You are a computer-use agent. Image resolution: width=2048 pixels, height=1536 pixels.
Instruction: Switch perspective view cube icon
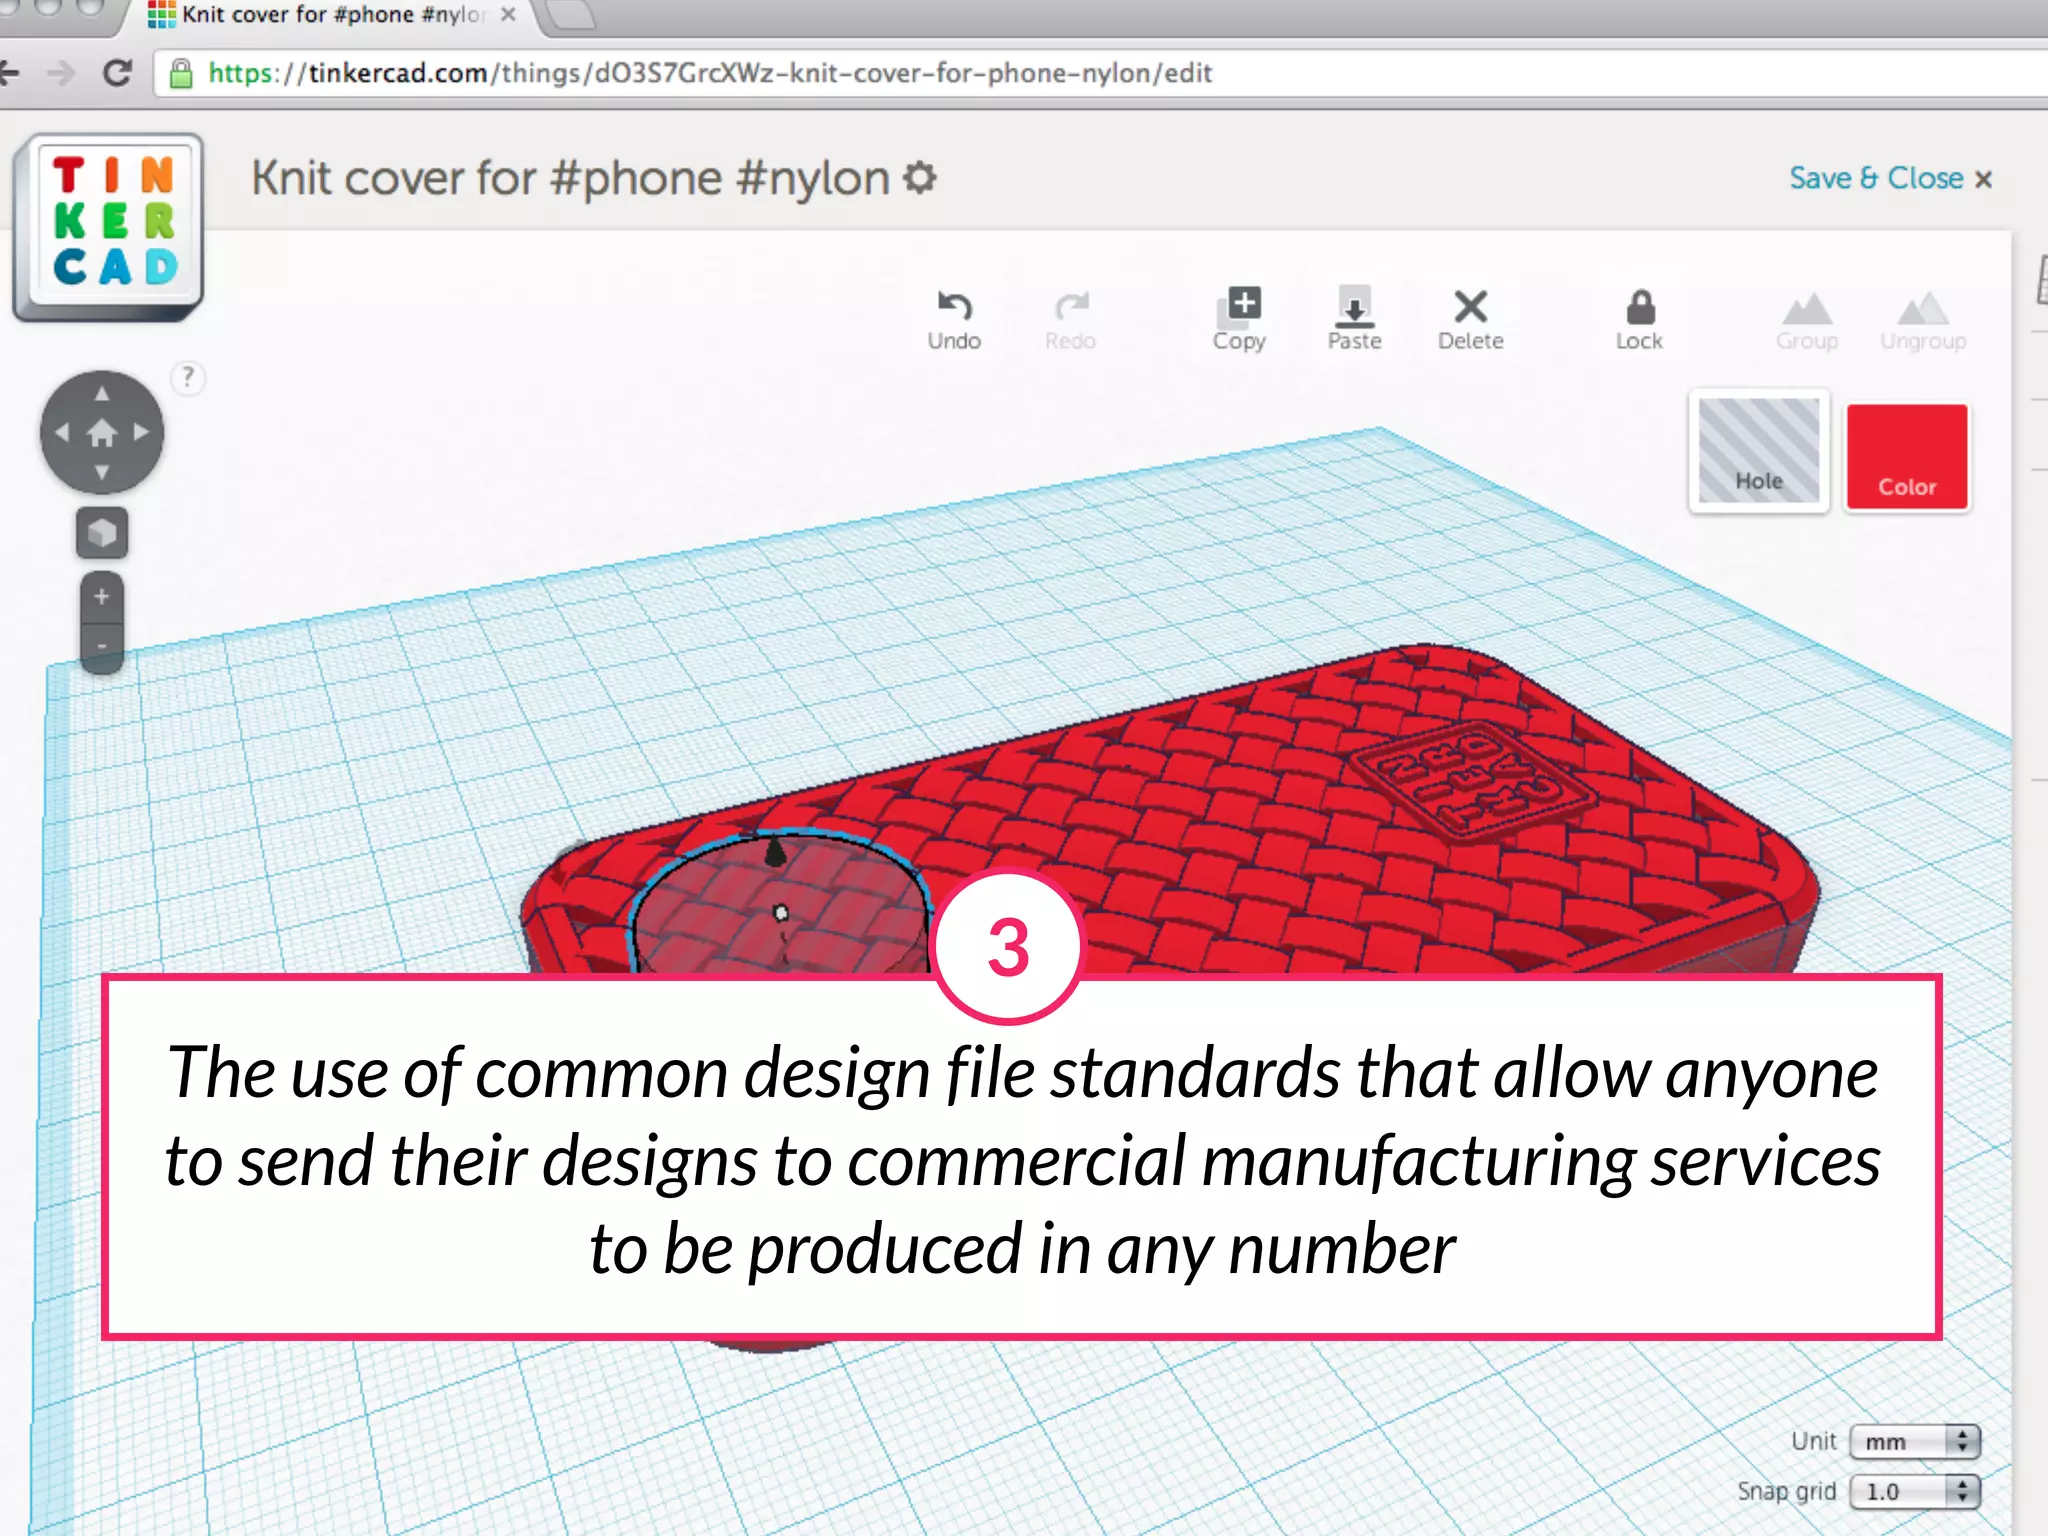[102, 533]
